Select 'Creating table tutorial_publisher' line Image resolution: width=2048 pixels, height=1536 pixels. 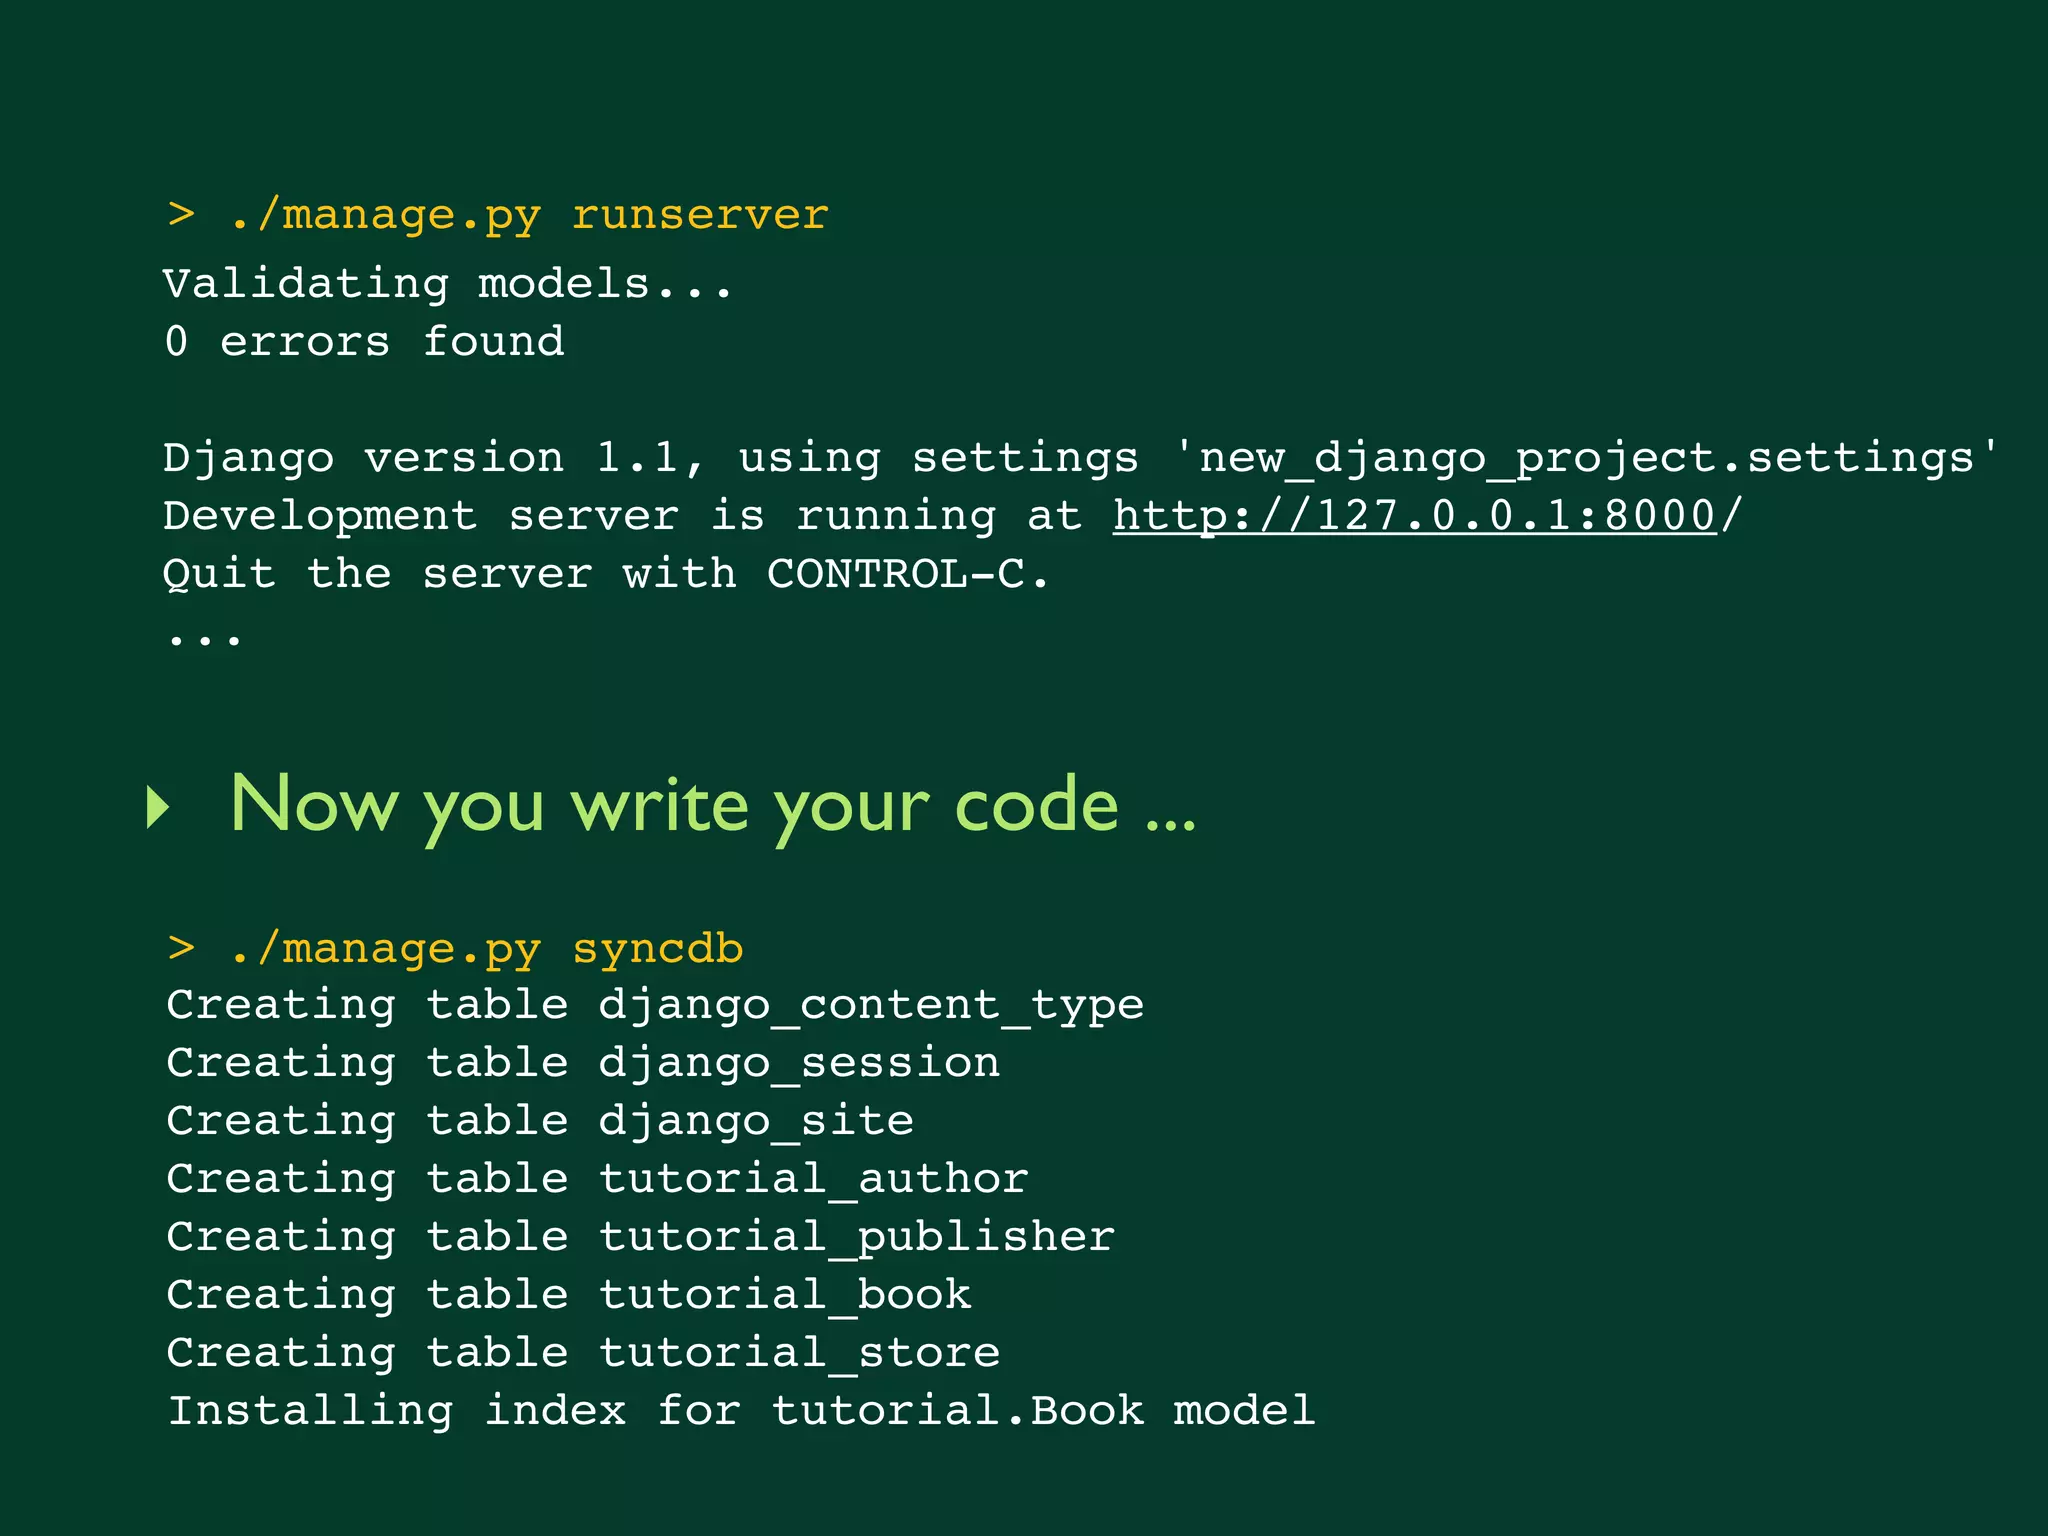click(641, 1238)
